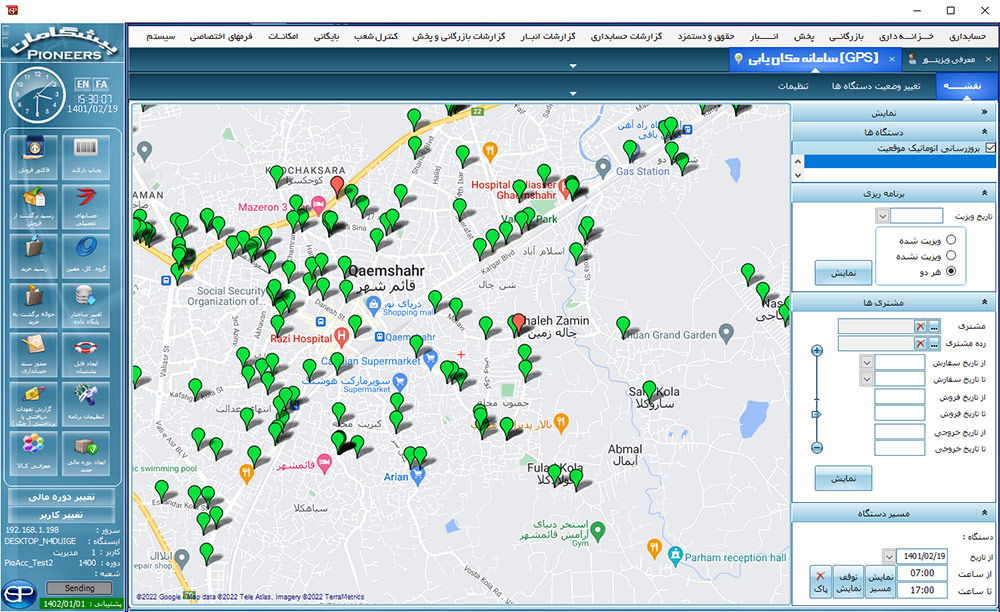Open گزارش تعهدات cheque report shortcut
The image size is (1000, 612).
34,404
